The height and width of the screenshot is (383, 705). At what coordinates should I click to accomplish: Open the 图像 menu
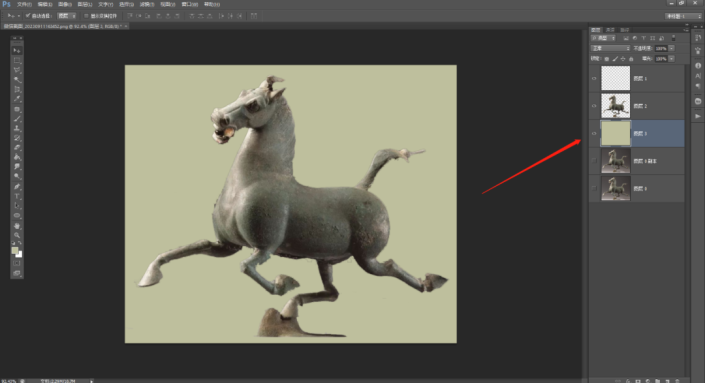[65, 4]
